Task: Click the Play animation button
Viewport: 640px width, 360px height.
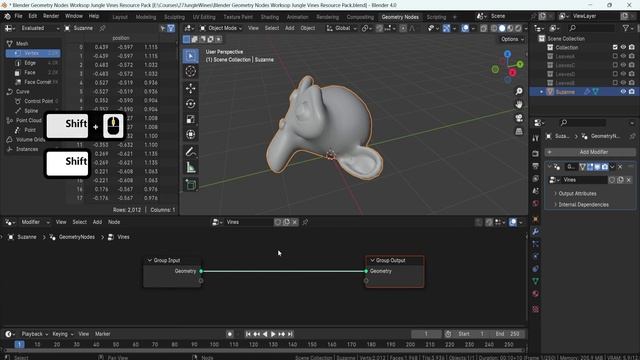Action: point(273,334)
